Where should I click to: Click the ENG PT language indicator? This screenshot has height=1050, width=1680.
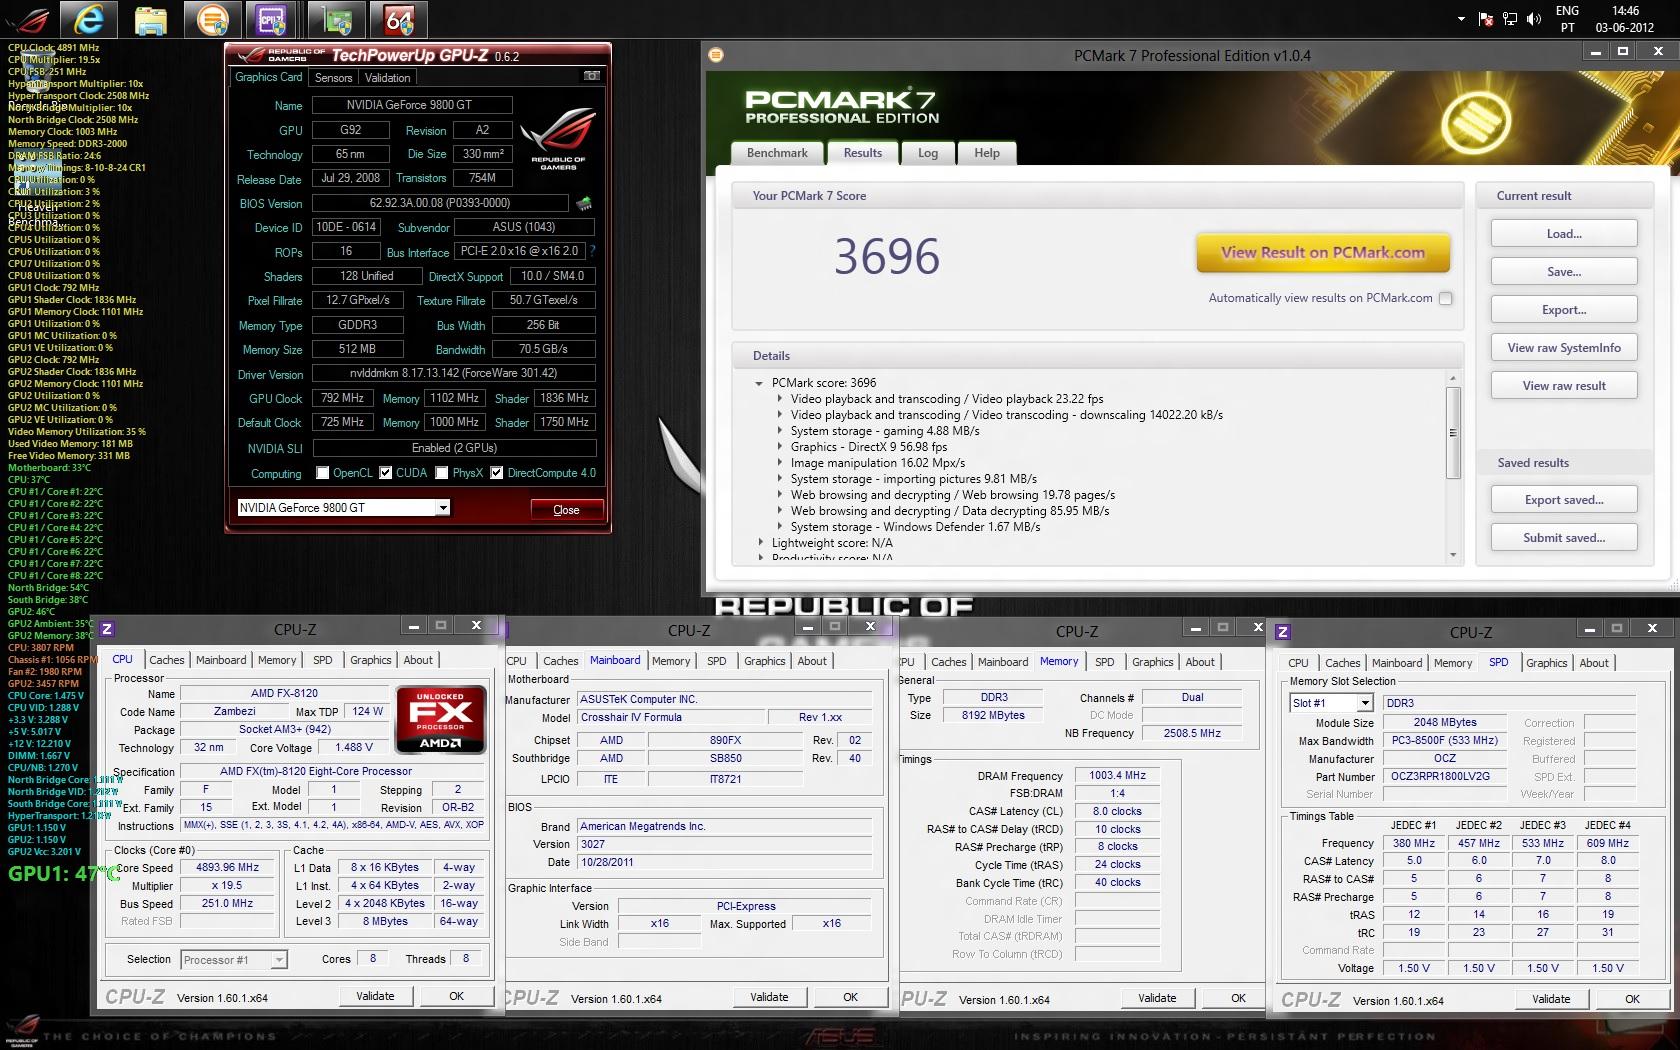pyautogui.click(x=1567, y=19)
